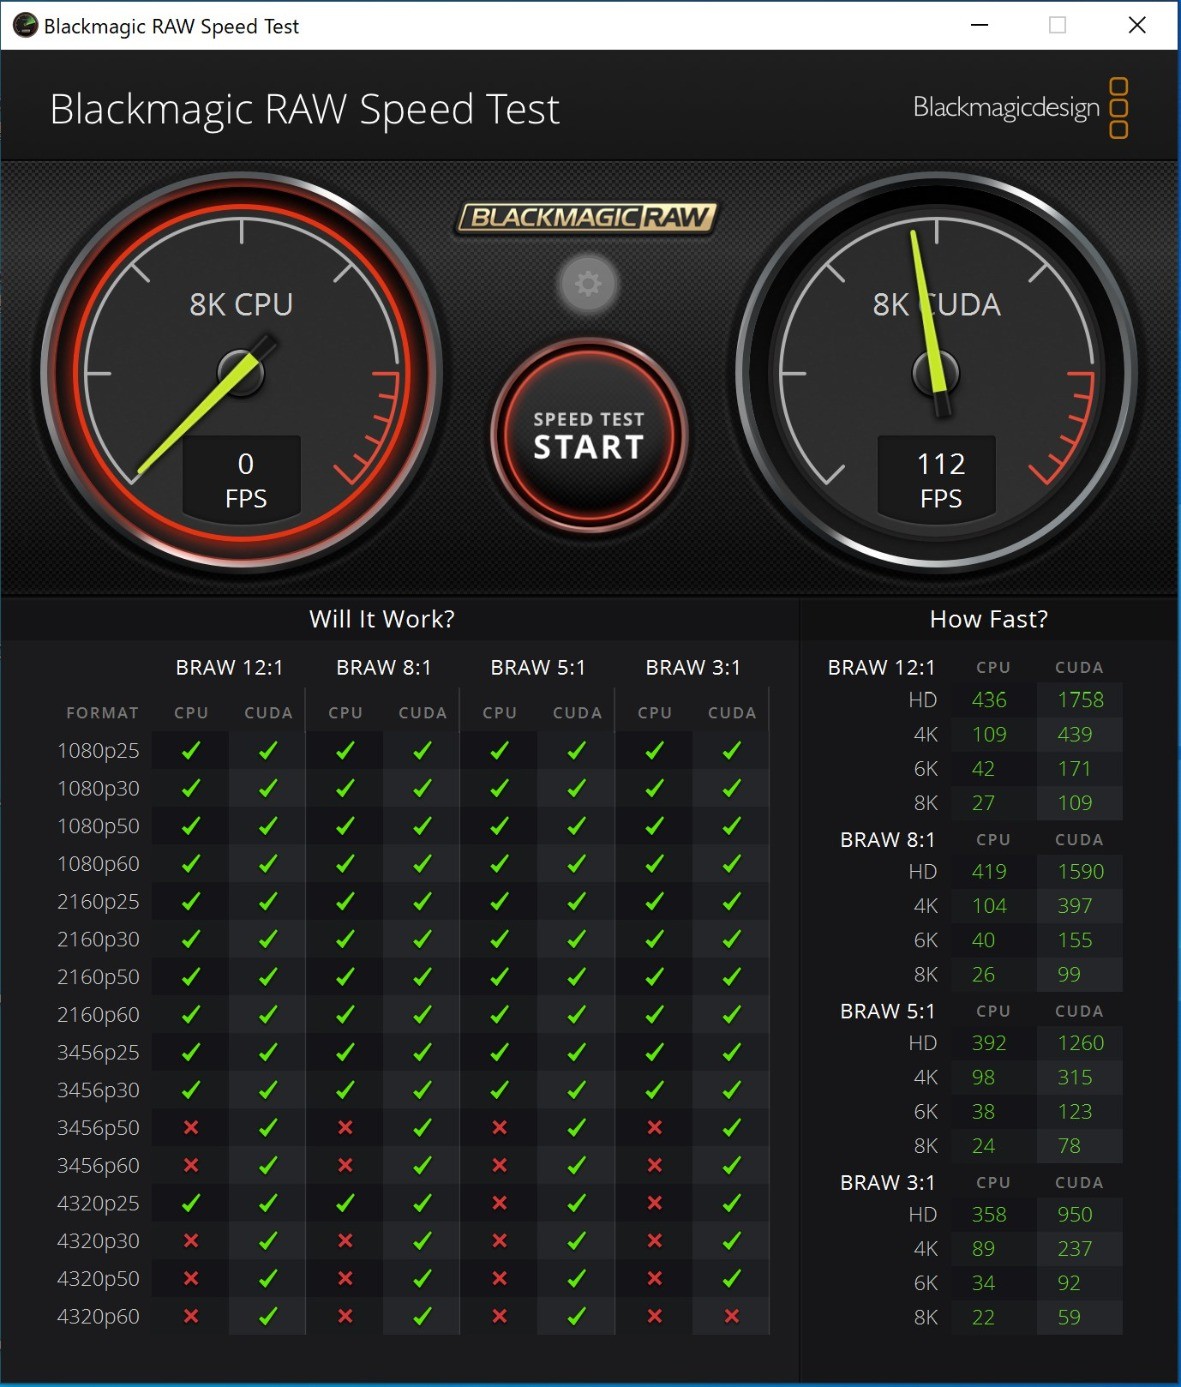Click the "Will It Work?" heading
This screenshot has height=1387, width=1181.
pos(382,619)
